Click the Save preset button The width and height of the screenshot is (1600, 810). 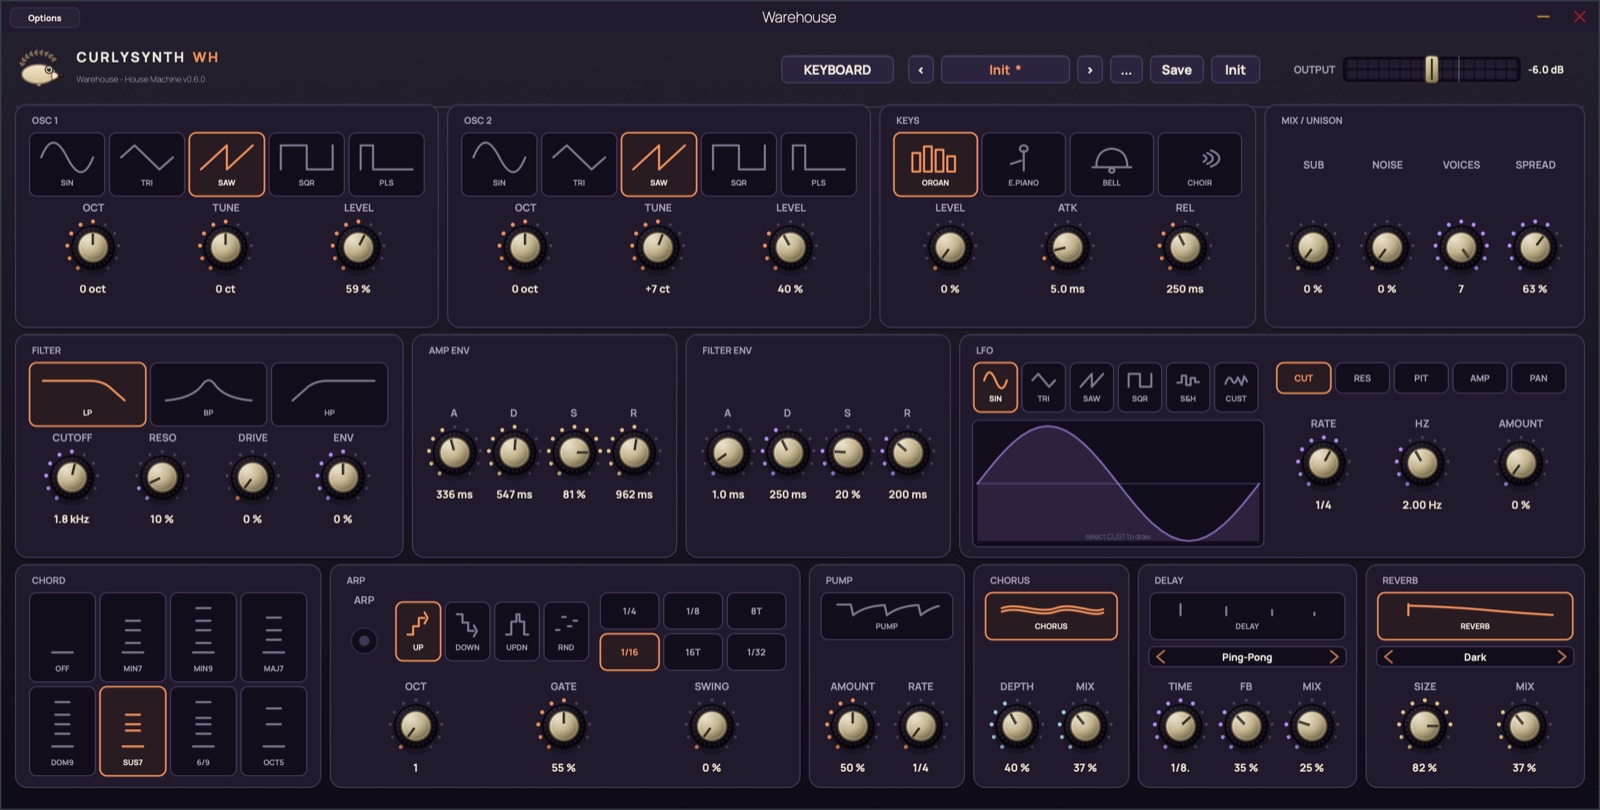pyautogui.click(x=1177, y=70)
